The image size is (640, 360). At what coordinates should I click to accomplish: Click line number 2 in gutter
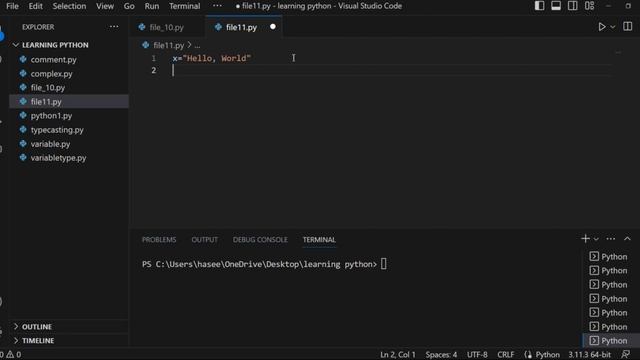[x=154, y=71]
